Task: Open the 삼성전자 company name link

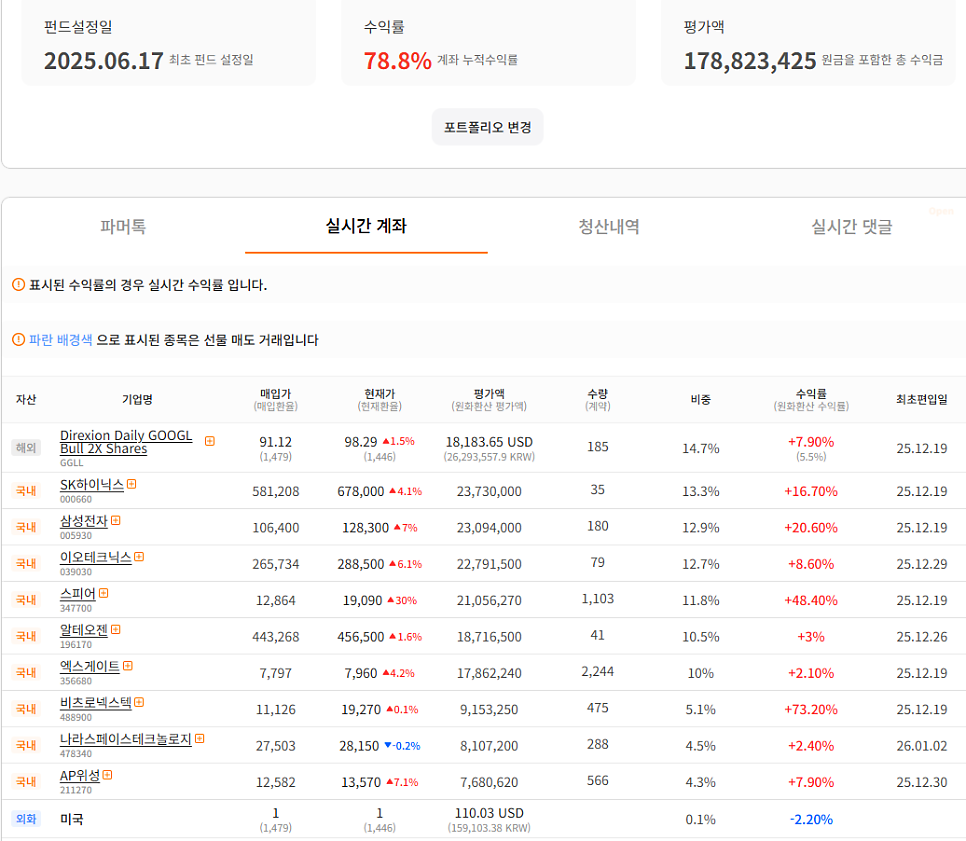Action: click(83, 521)
